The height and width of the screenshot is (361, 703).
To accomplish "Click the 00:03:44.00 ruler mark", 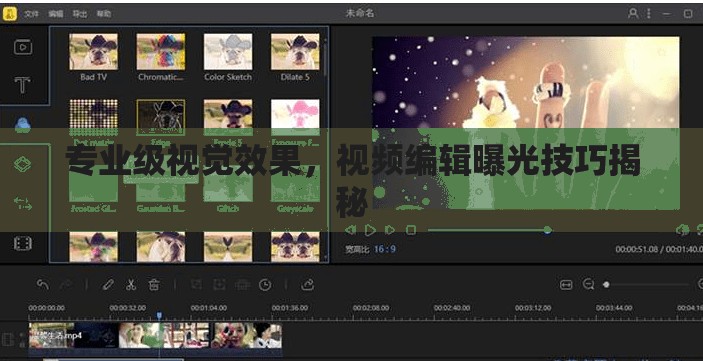I will pos(614,308).
